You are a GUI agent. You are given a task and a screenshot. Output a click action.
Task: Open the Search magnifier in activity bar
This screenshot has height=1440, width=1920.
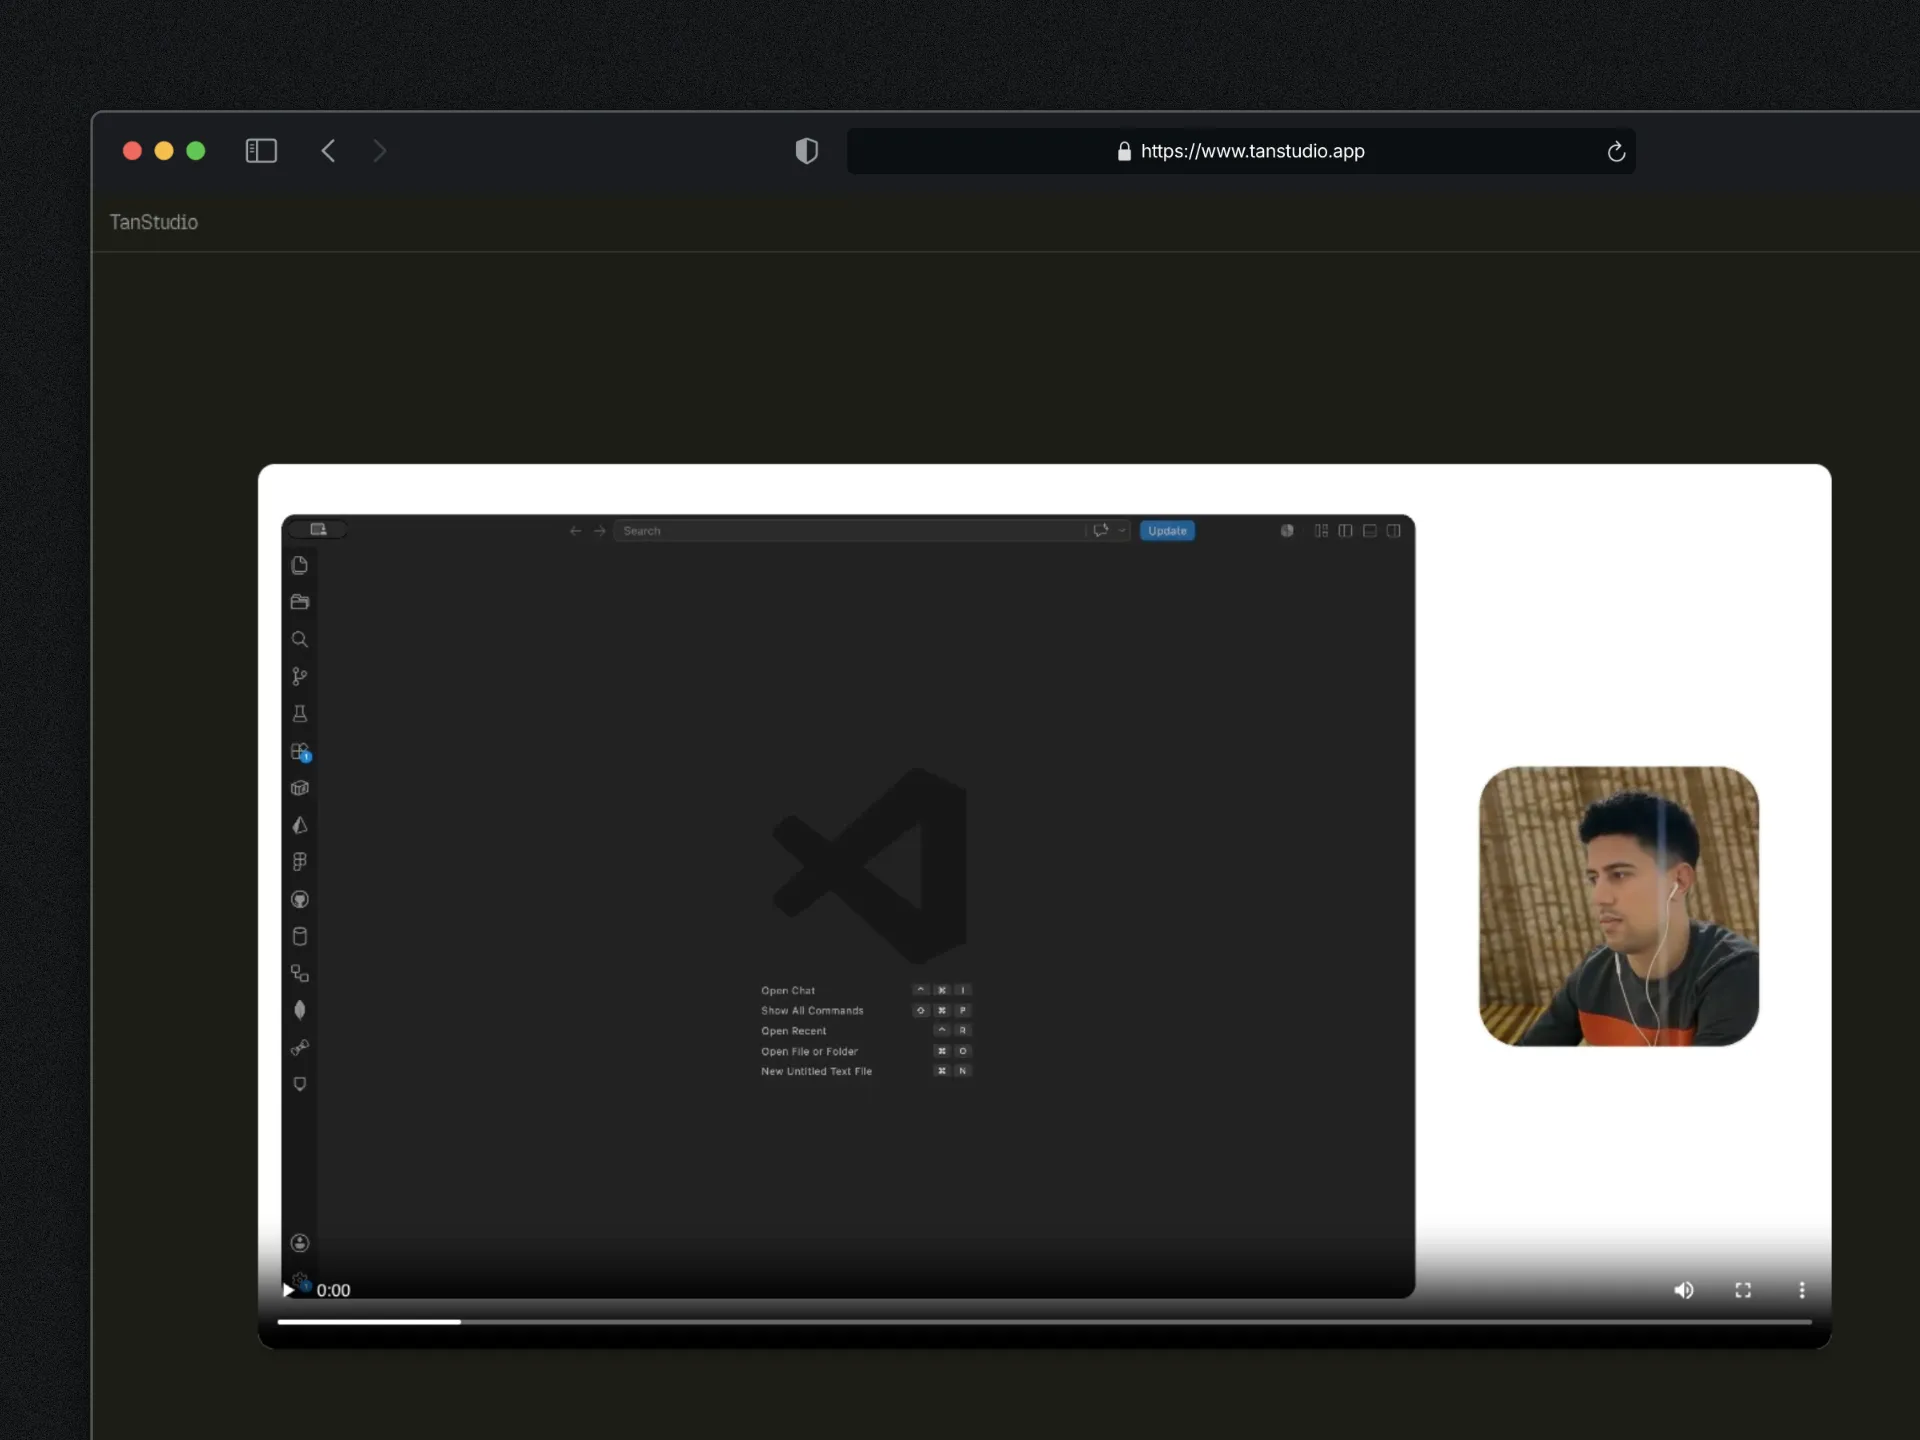[299, 639]
